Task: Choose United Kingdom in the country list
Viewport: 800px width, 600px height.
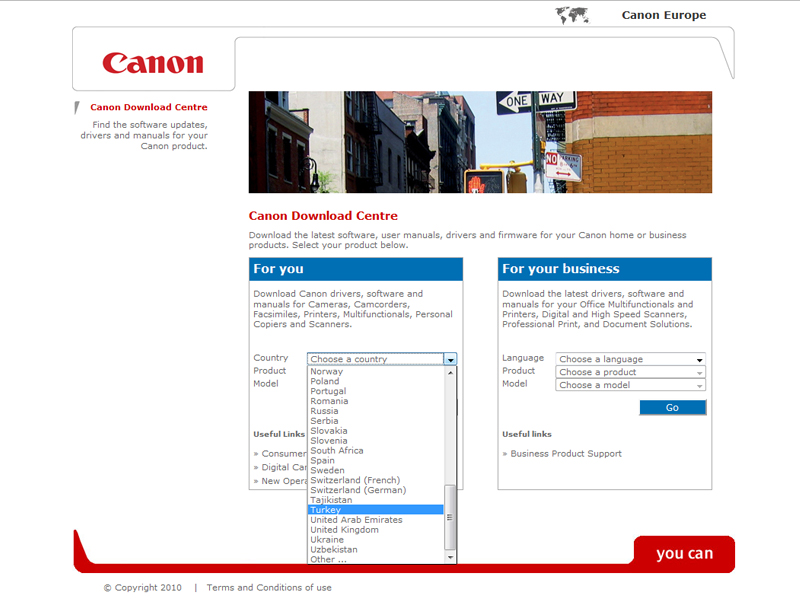Action: tap(344, 530)
